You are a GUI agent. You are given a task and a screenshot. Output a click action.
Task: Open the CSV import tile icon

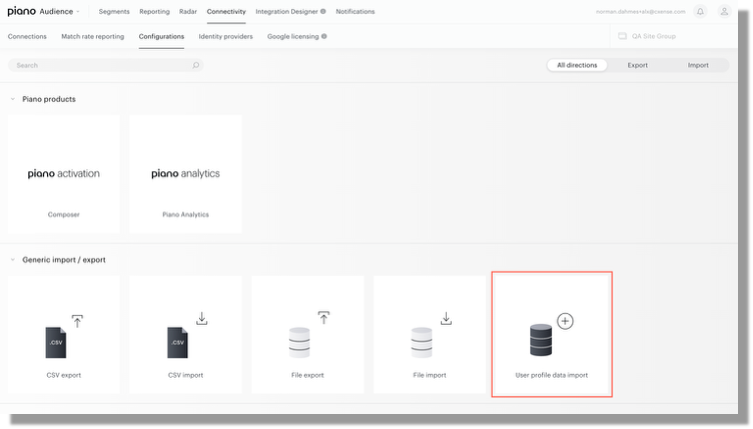click(186, 335)
